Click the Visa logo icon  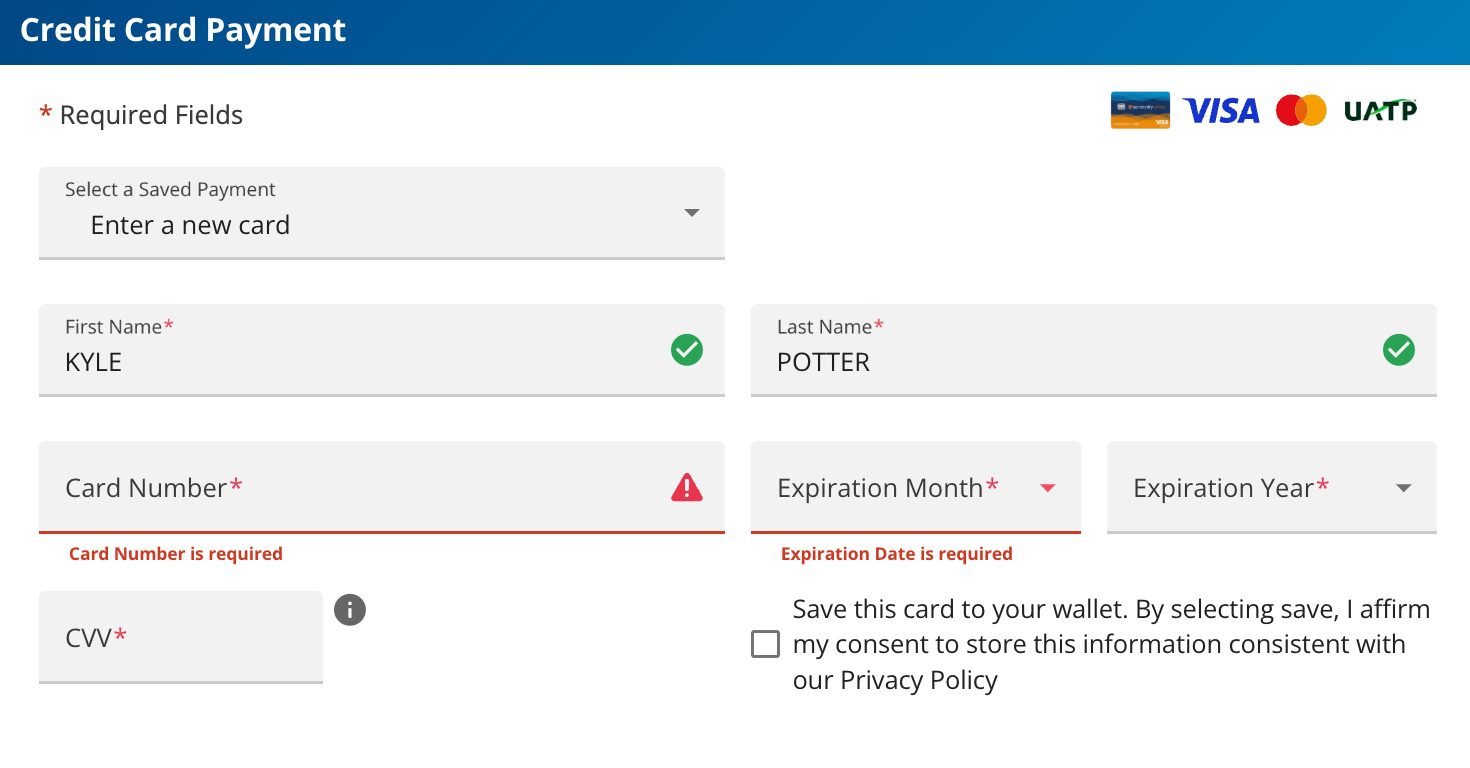point(1220,110)
